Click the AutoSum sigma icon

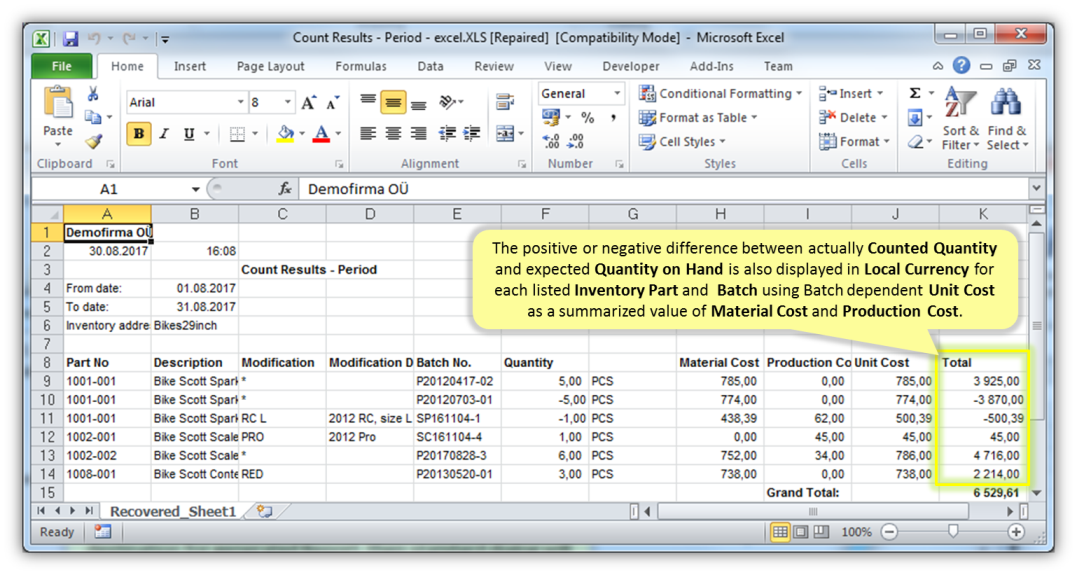915,93
